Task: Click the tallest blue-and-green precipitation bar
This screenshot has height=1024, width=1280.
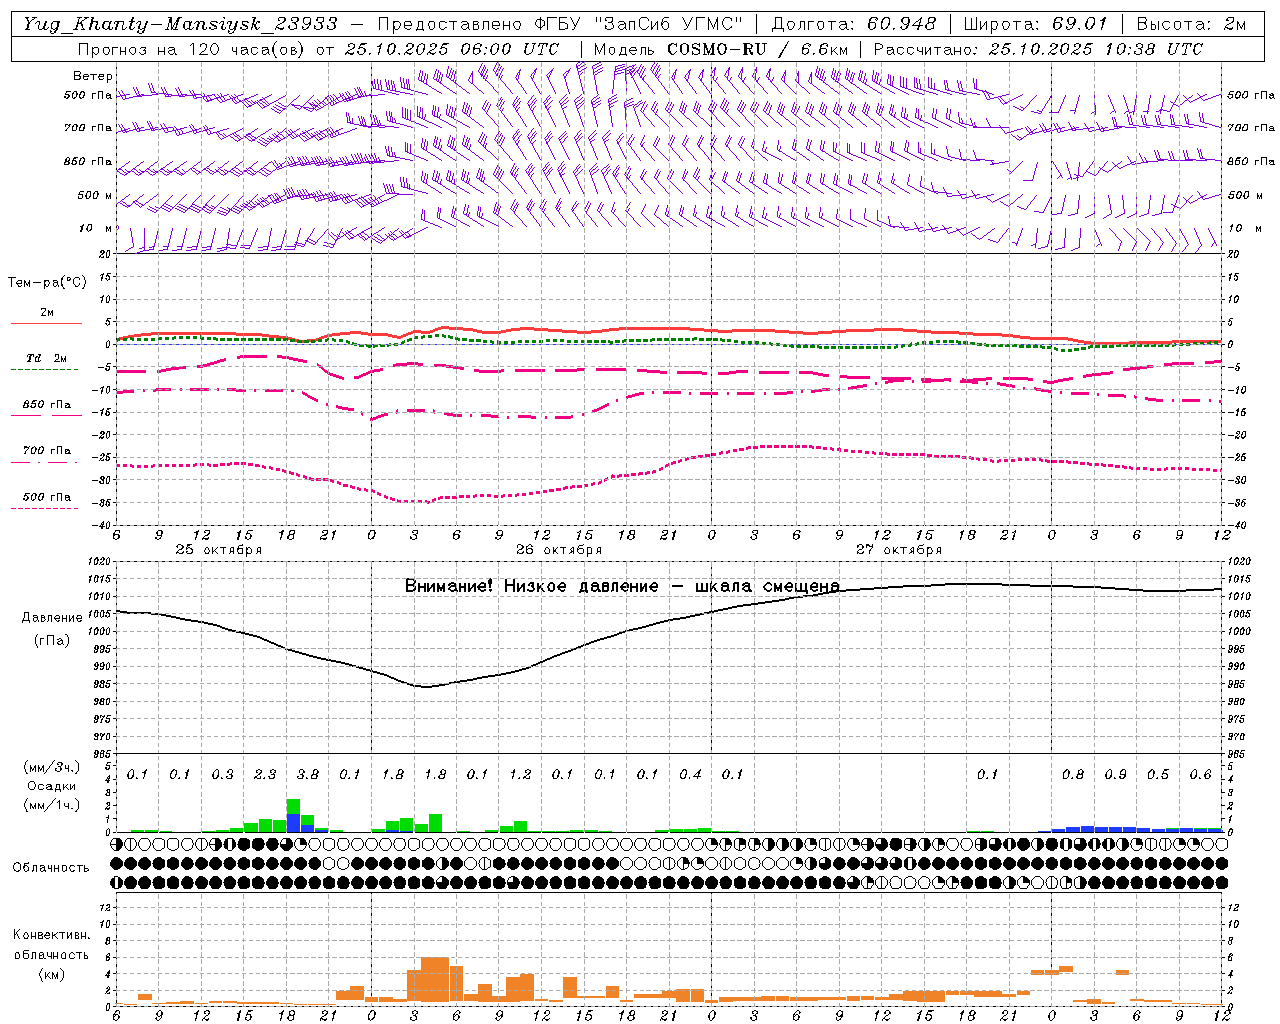Action: pyautogui.click(x=293, y=815)
